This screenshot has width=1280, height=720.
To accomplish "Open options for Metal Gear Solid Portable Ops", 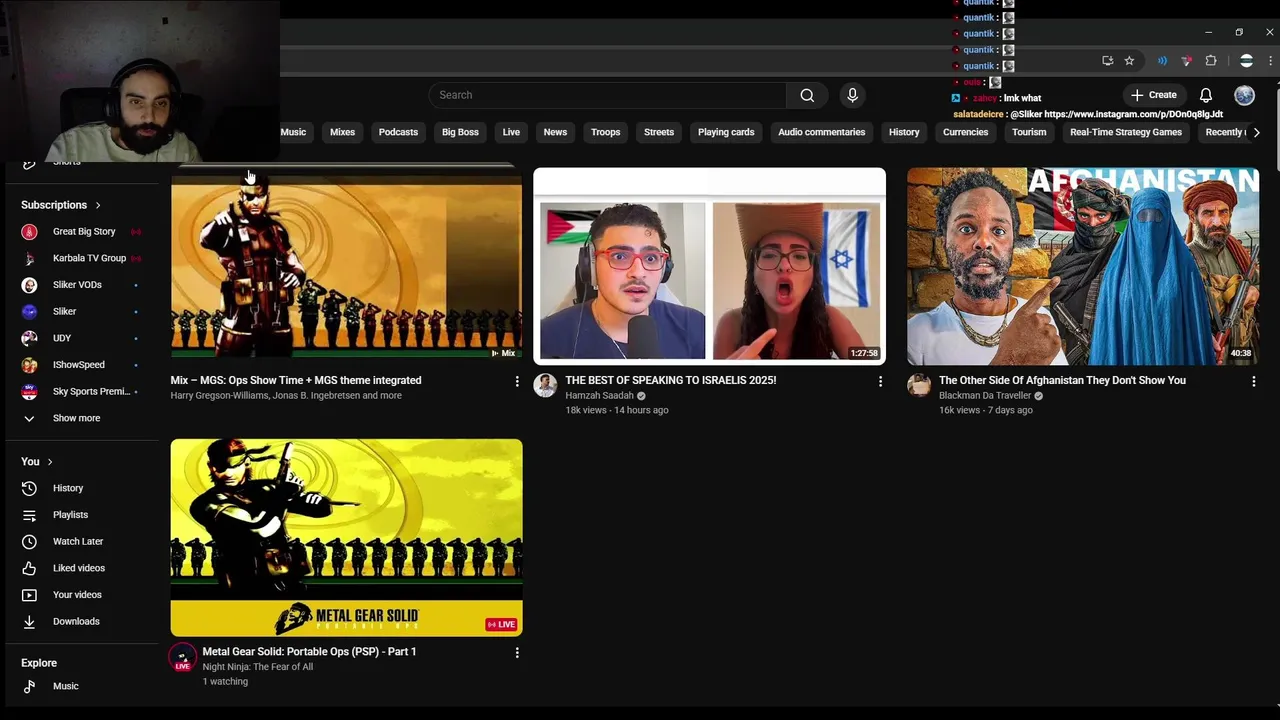I will point(517,652).
